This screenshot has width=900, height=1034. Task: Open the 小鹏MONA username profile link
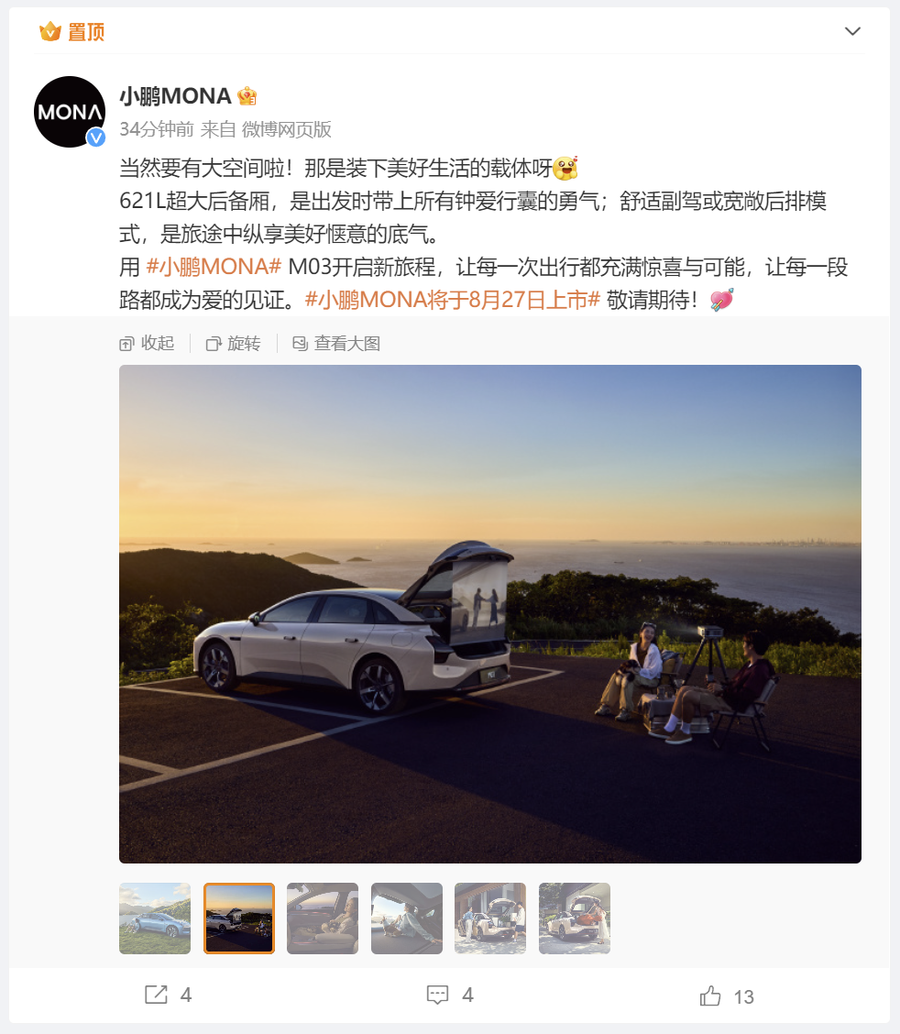[175, 96]
